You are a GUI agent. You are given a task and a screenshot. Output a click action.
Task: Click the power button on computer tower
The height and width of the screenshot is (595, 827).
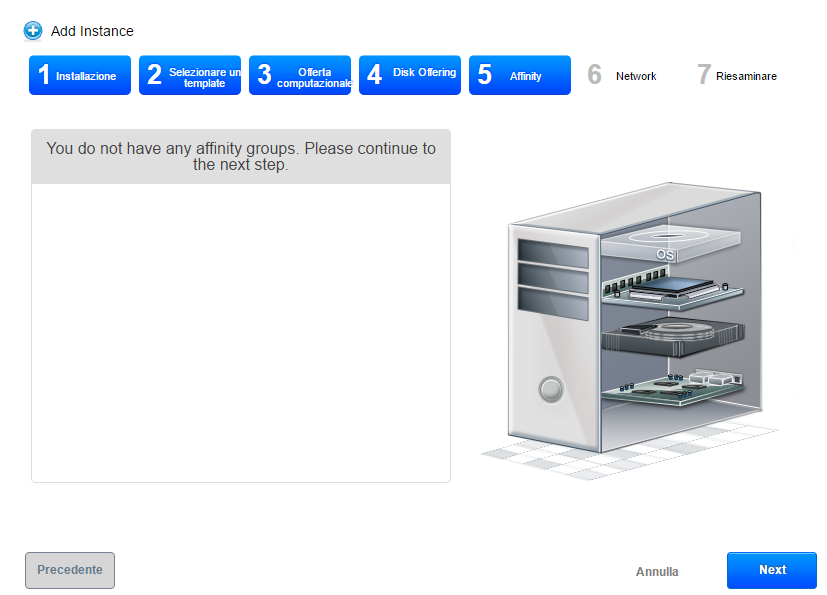(551, 389)
